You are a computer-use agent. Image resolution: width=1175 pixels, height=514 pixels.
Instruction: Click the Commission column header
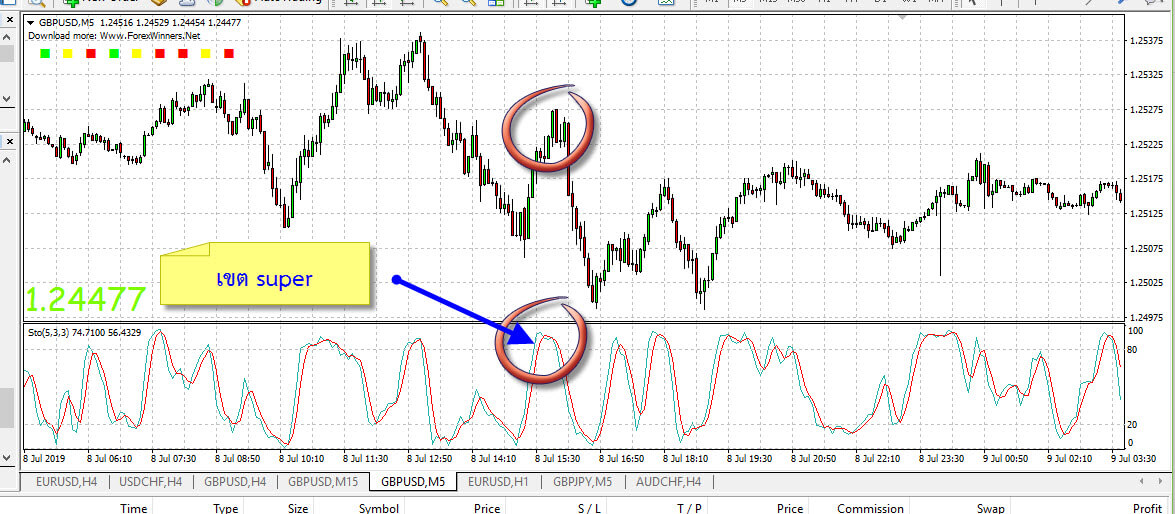870,508
